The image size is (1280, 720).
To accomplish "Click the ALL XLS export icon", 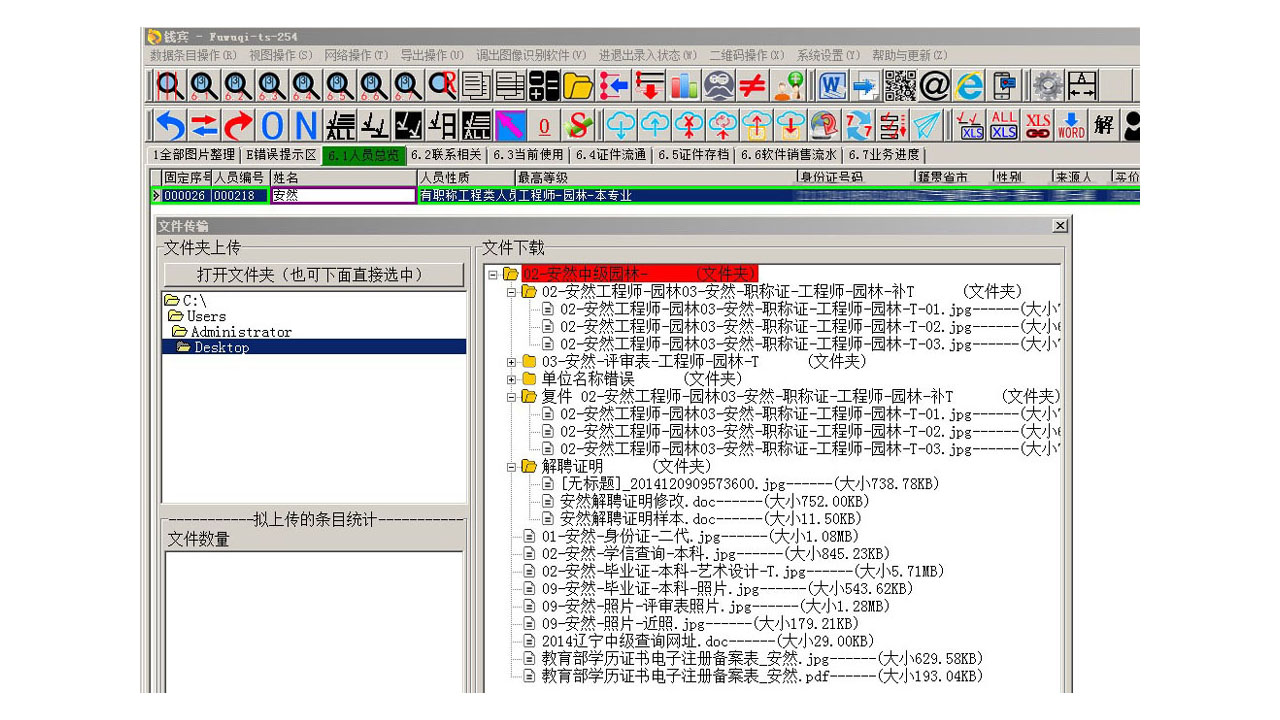I will (1004, 125).
